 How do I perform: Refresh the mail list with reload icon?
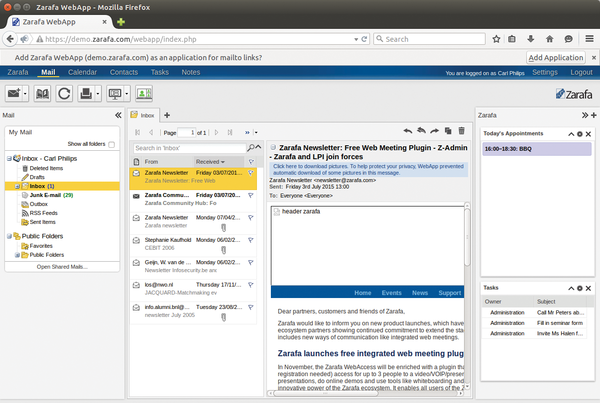64,93
